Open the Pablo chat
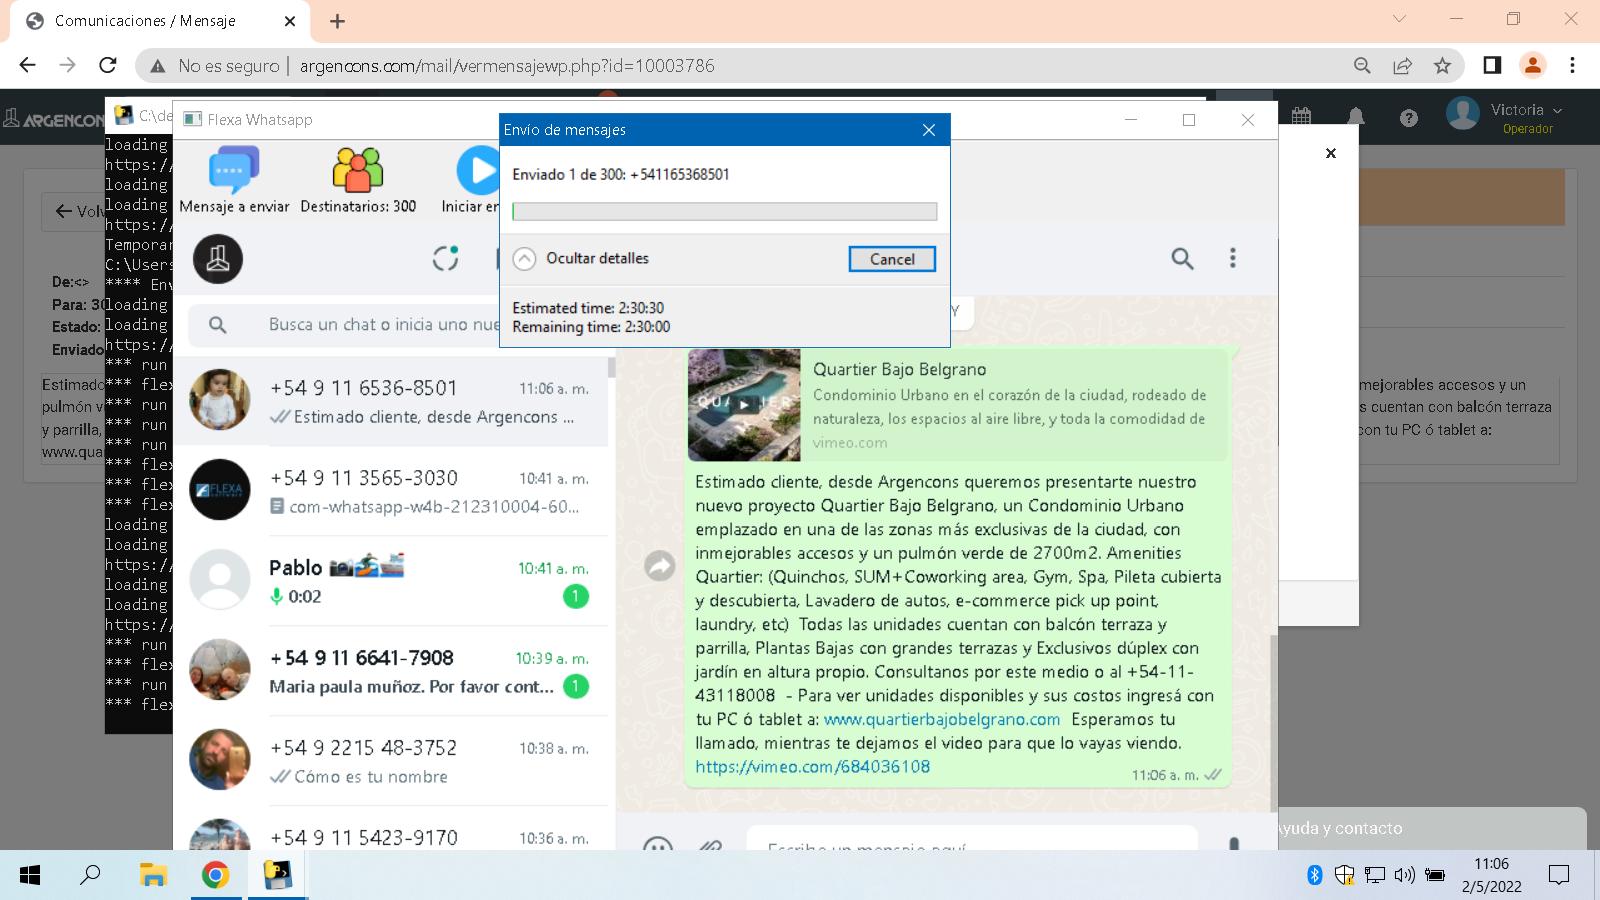 pyautogui.click(x=390, y=581)
